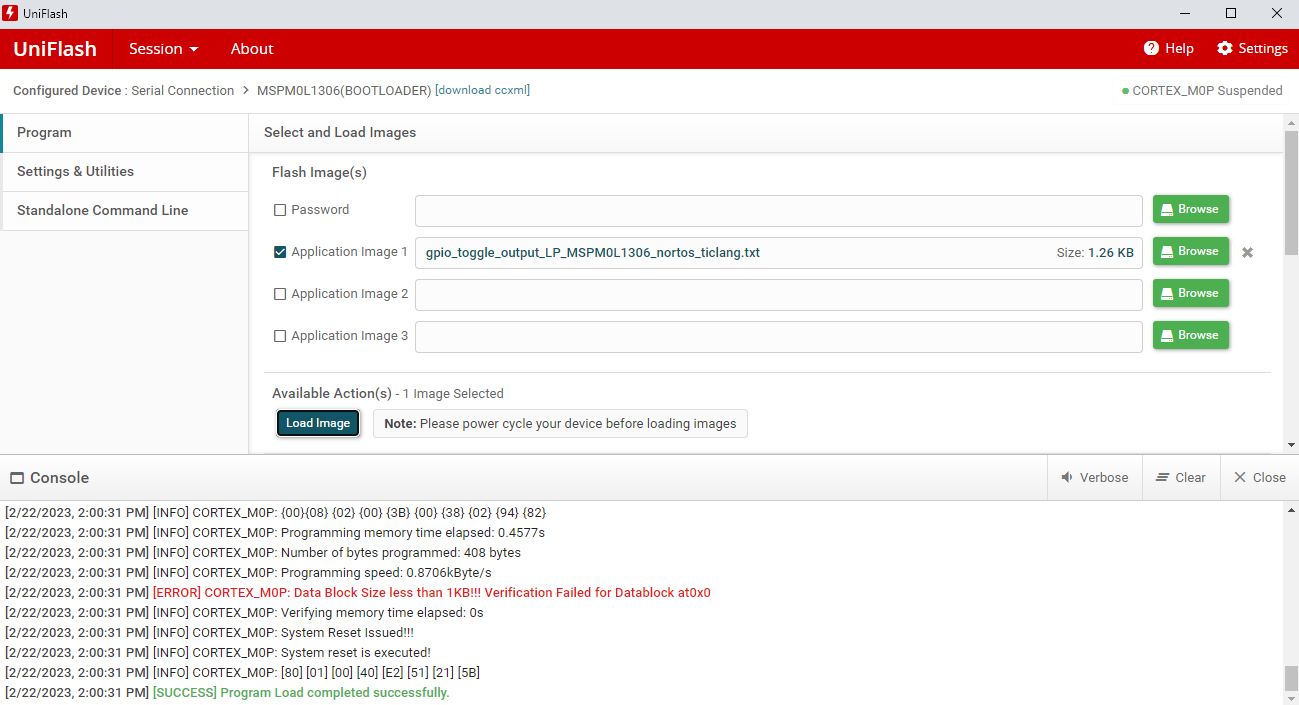Click the UniFlash lightning icon in title bar
Image resolution: width=1299 pixels, height=705 pixels.
coord(11,14)
